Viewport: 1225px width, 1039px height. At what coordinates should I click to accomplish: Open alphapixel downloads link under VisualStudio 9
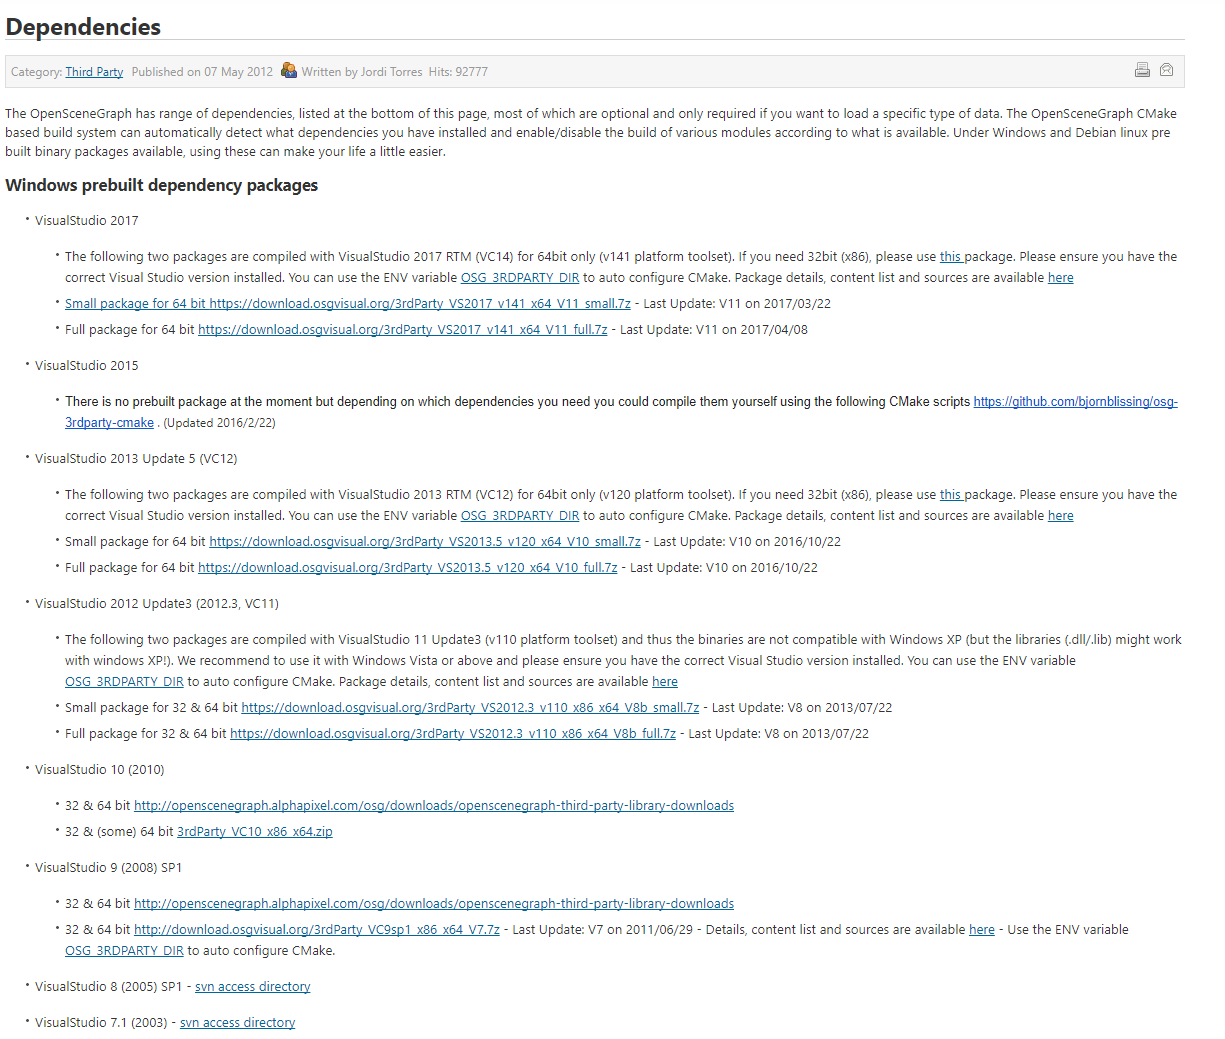(434, 904)
